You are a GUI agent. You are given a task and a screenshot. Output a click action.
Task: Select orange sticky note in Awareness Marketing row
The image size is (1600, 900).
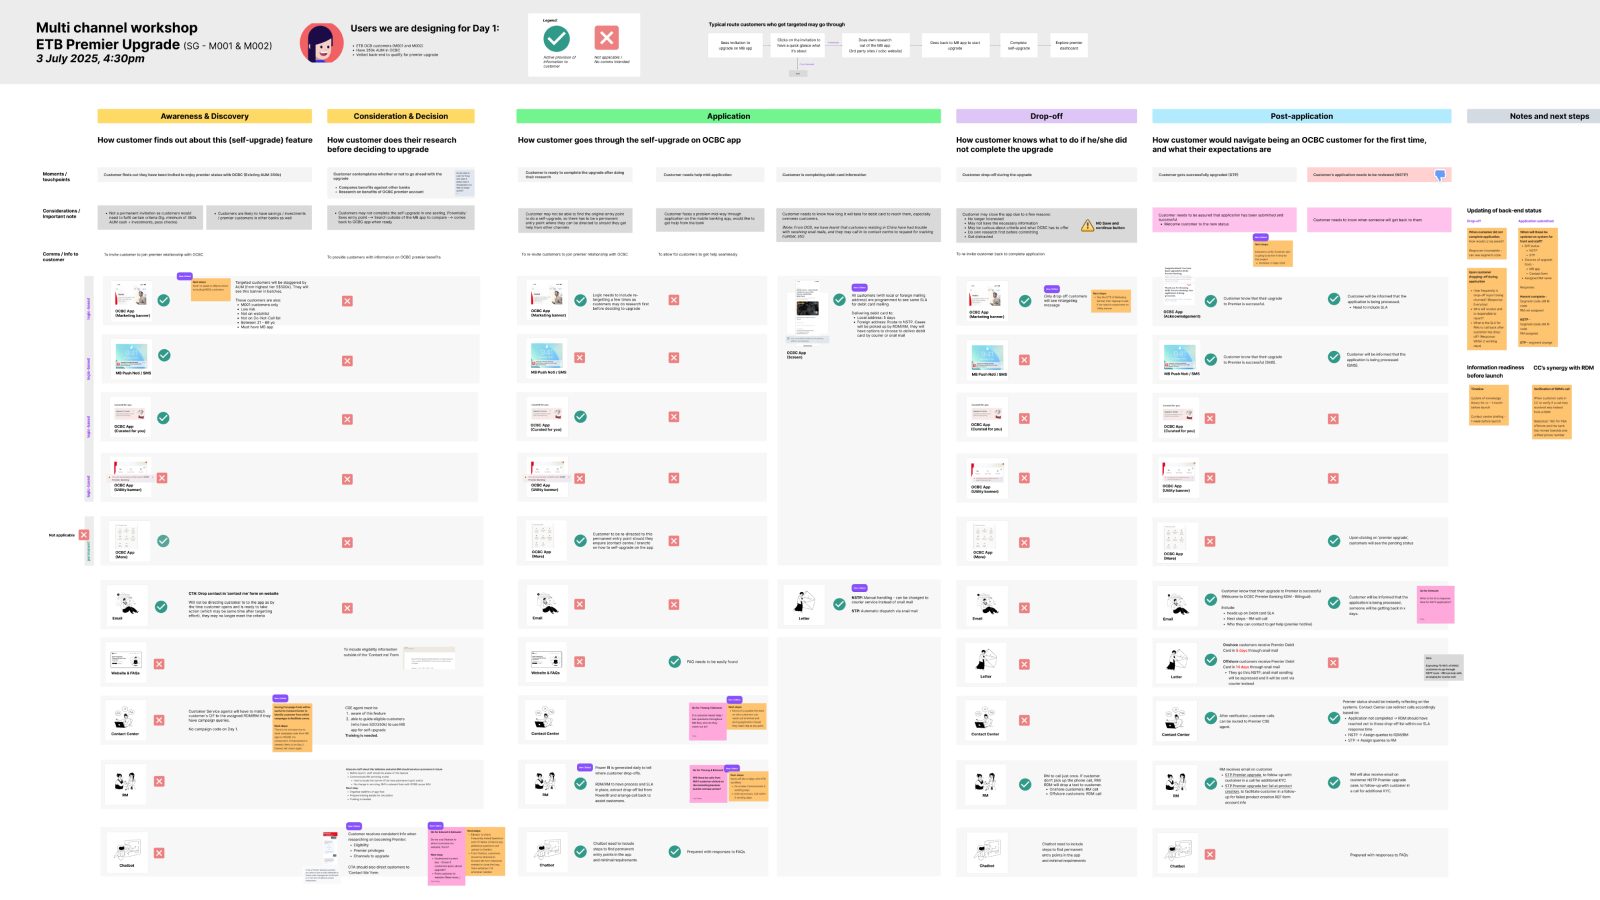211,289
